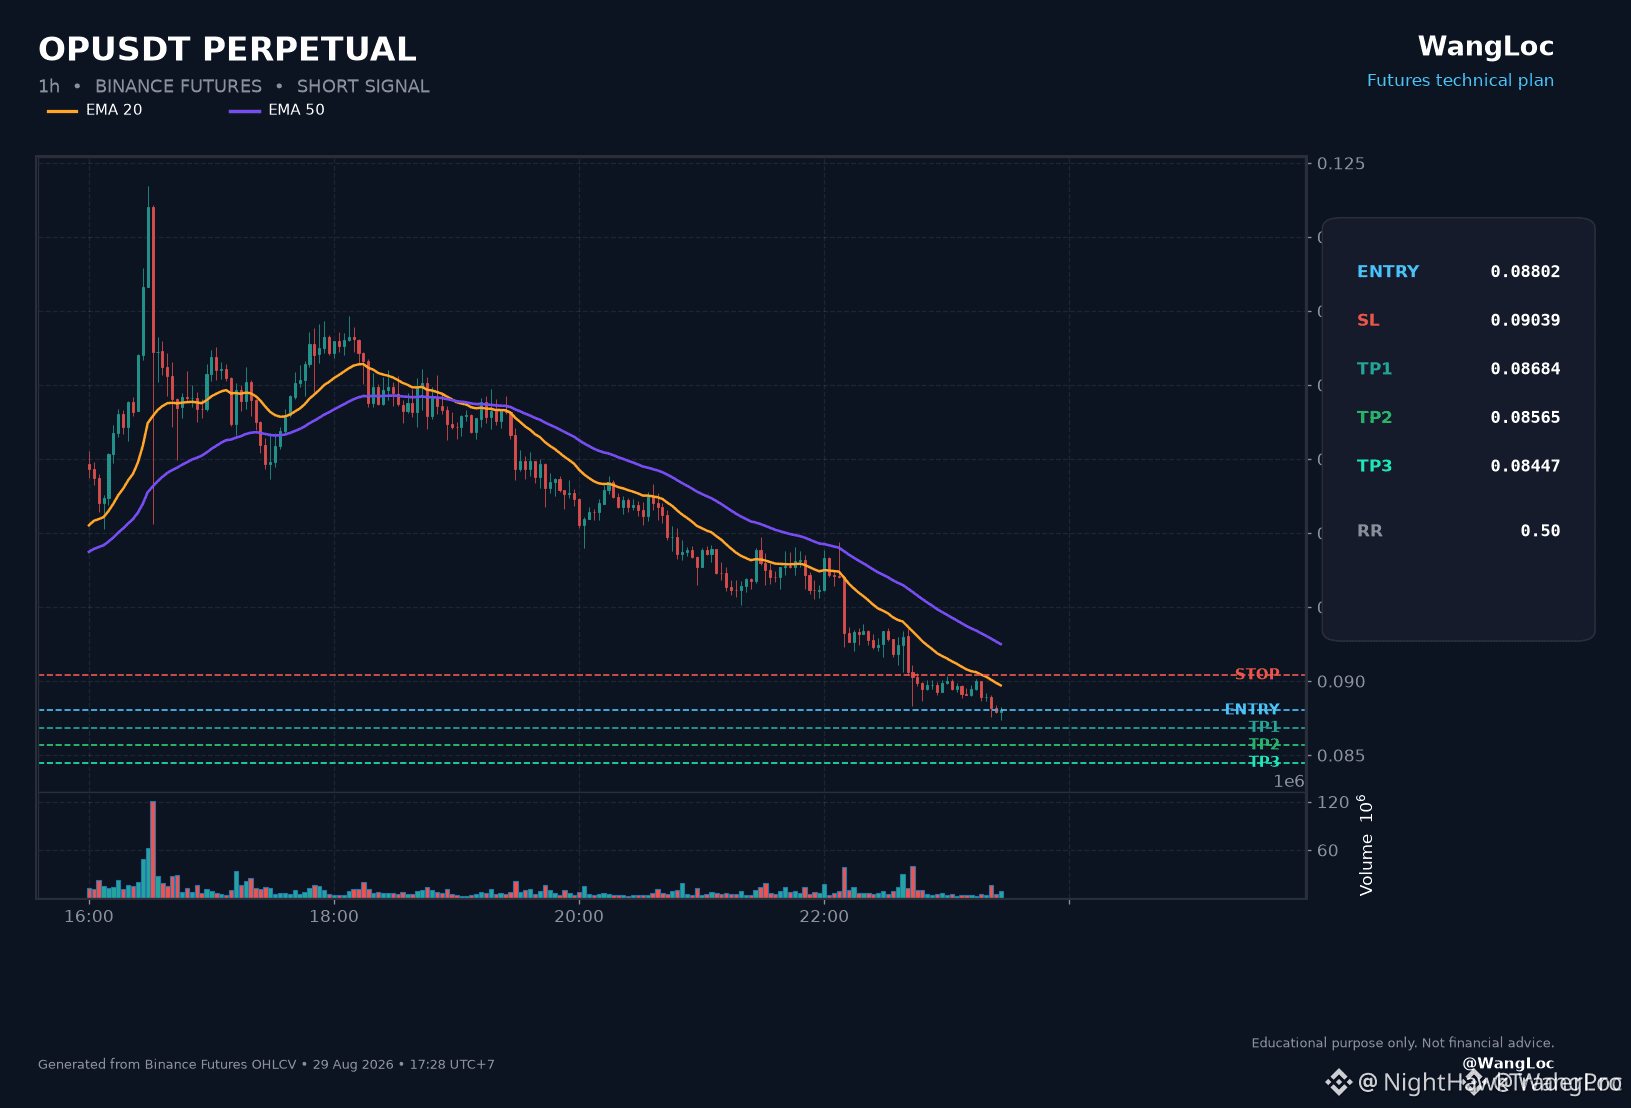This screenshot has width=1631, height=1108.
Task: Click the 'Educational purpose only. Not financial advice.' disclaimer
Action: pyautogui.click(x=1403, y=1043)
